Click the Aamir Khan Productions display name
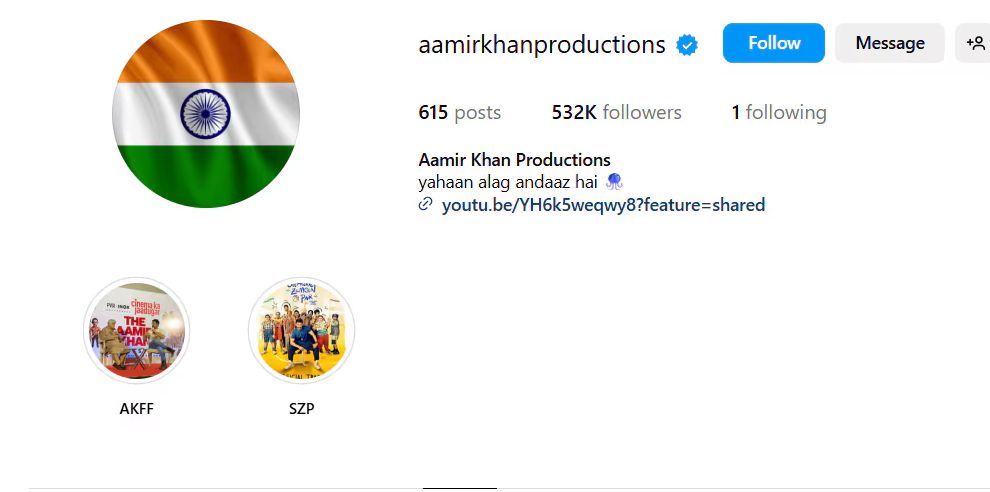Viewport: 990px width, 492px height. 514,160
